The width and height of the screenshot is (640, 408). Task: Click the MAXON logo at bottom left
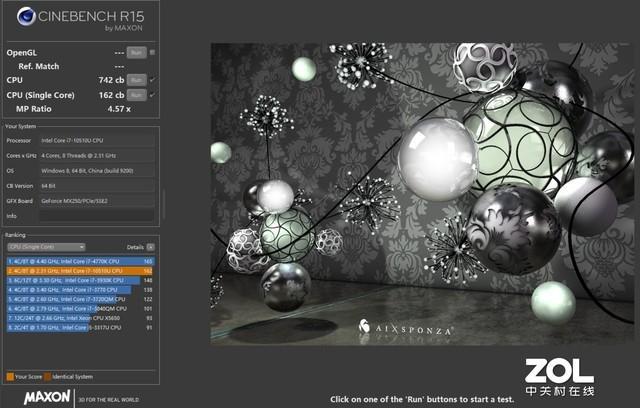coord(47,397)
